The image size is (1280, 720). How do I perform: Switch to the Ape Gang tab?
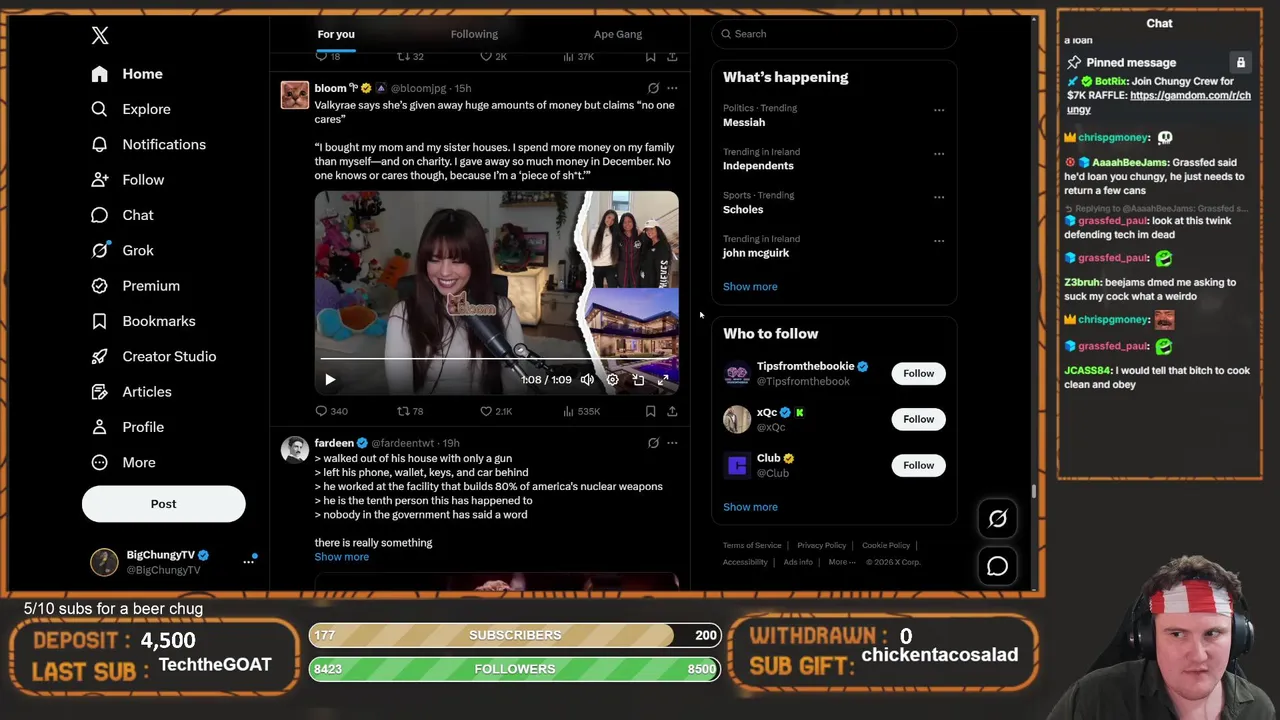coord(618,34)
